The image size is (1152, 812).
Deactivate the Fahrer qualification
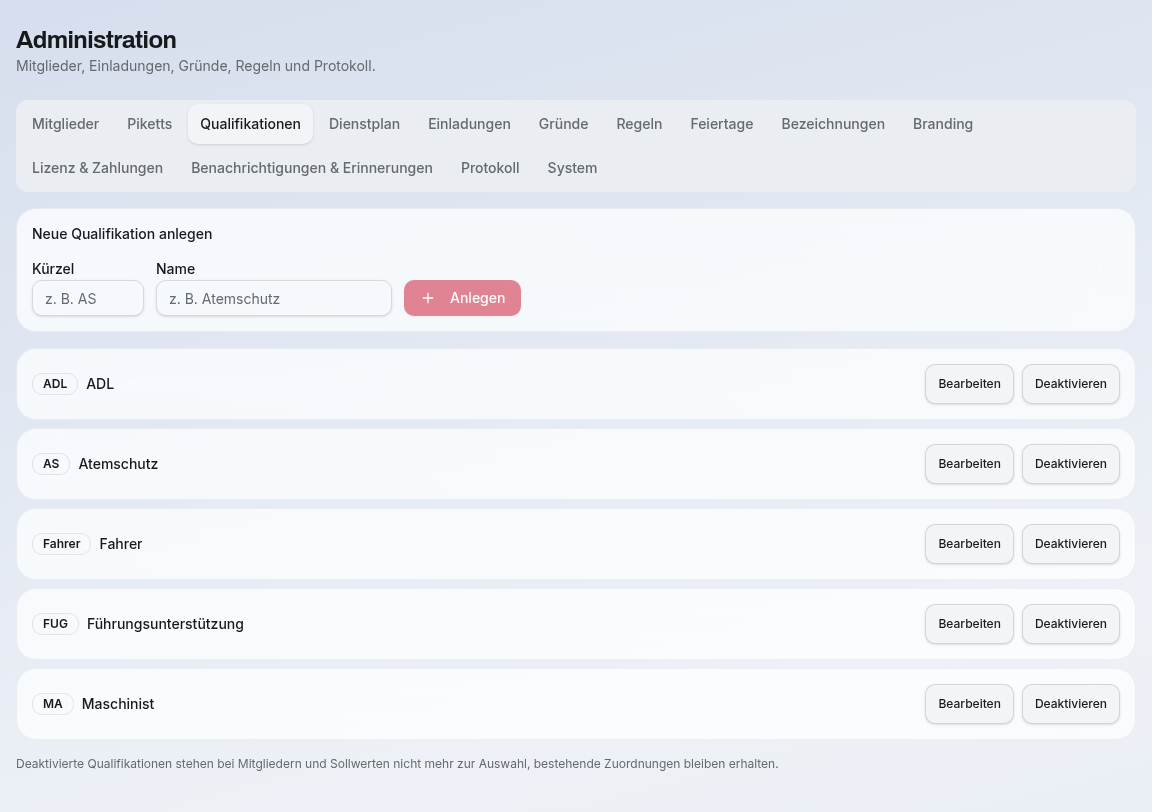1070,545
